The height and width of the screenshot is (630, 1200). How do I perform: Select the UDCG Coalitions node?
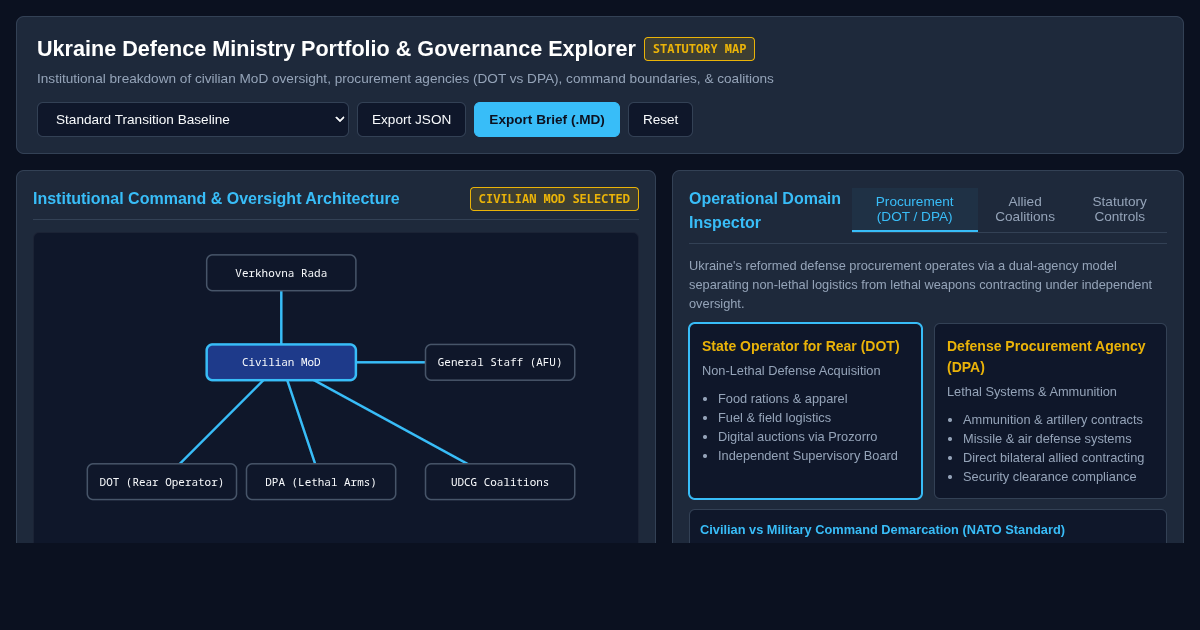(x=500, y=482)
